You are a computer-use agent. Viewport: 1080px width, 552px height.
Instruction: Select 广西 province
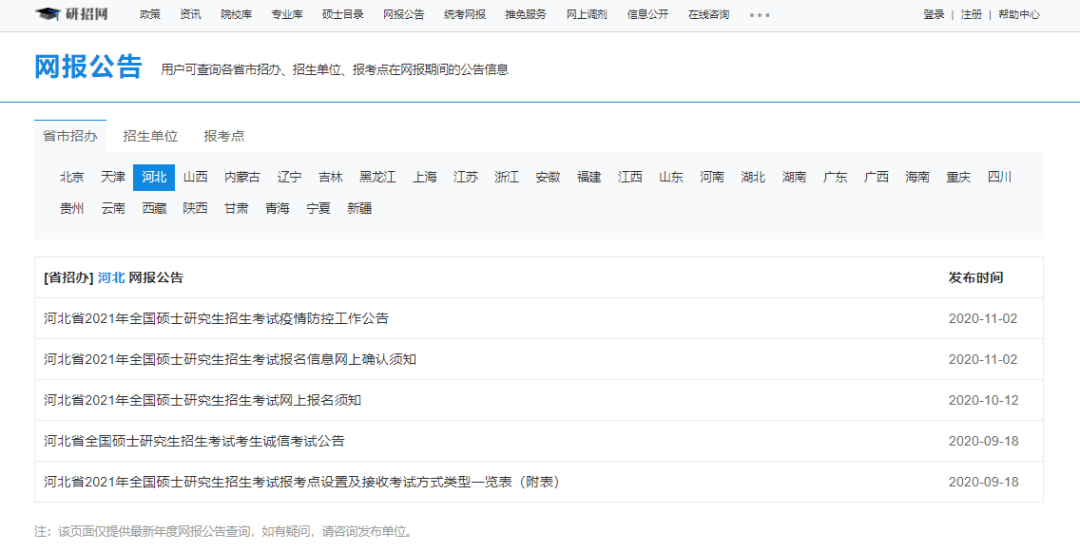877,177
